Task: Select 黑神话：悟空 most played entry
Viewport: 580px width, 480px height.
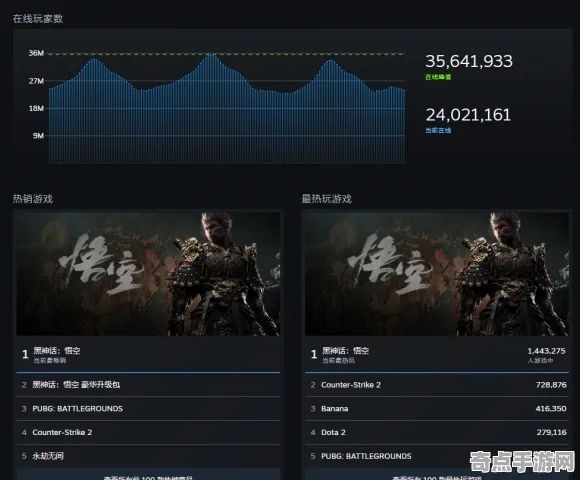Action: (437, 354)
